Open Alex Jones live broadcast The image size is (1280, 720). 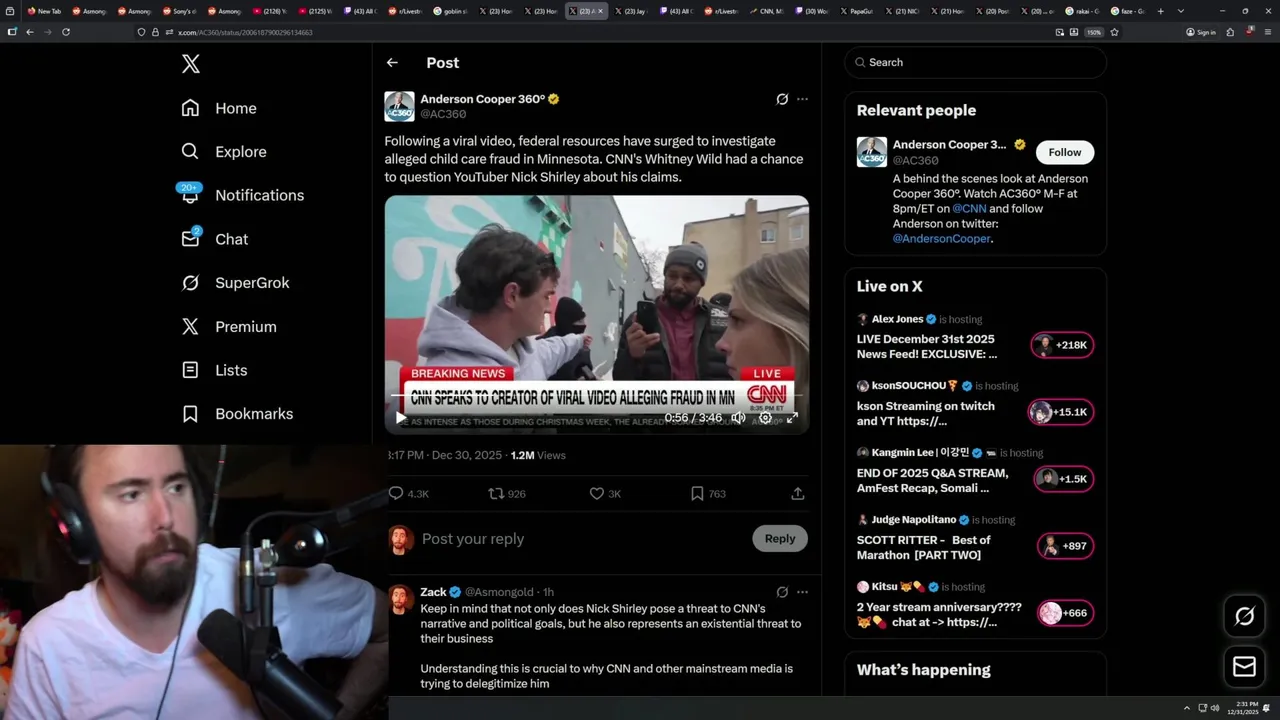[x=927, y=346]
